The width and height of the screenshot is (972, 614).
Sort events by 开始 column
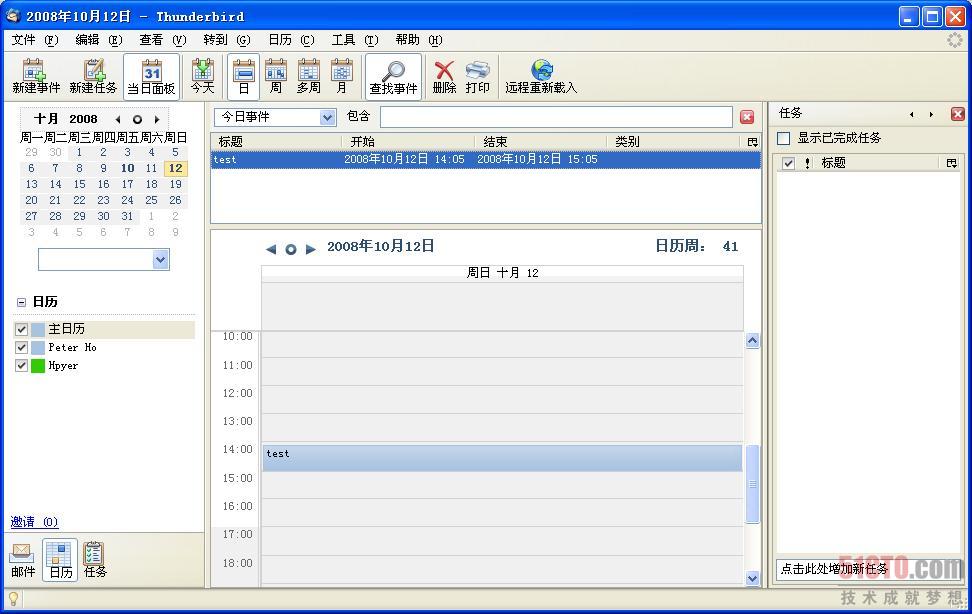click(x=409, y=142)
